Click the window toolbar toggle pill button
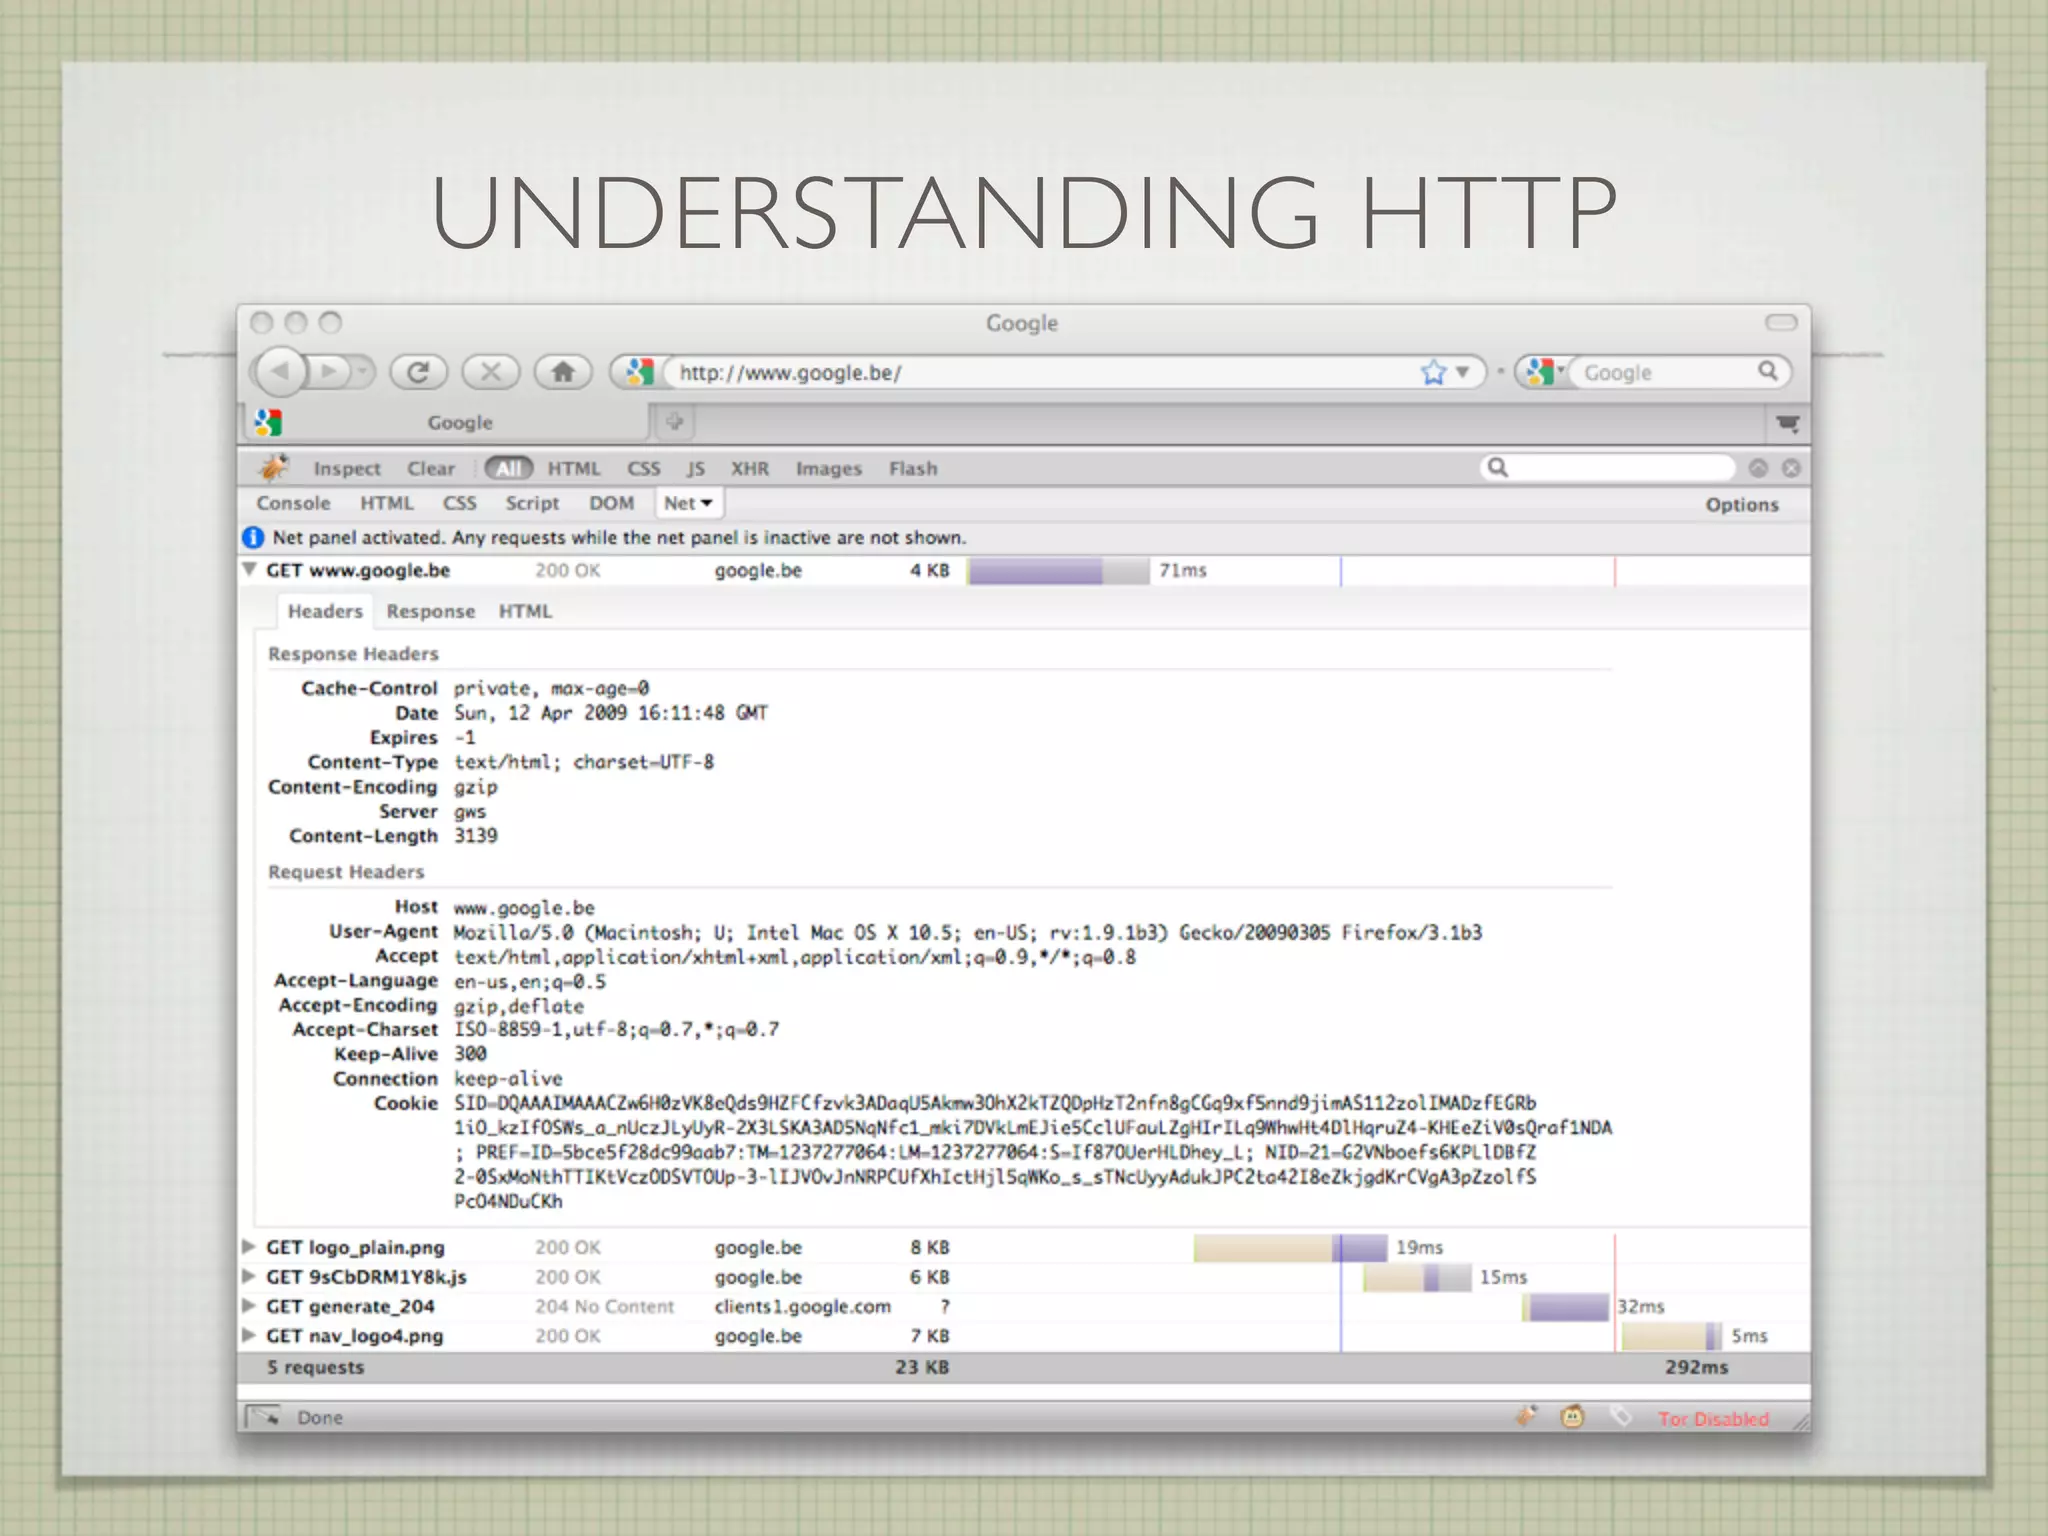This screenshot has width=2048, height=1536. coord(1781,322)
